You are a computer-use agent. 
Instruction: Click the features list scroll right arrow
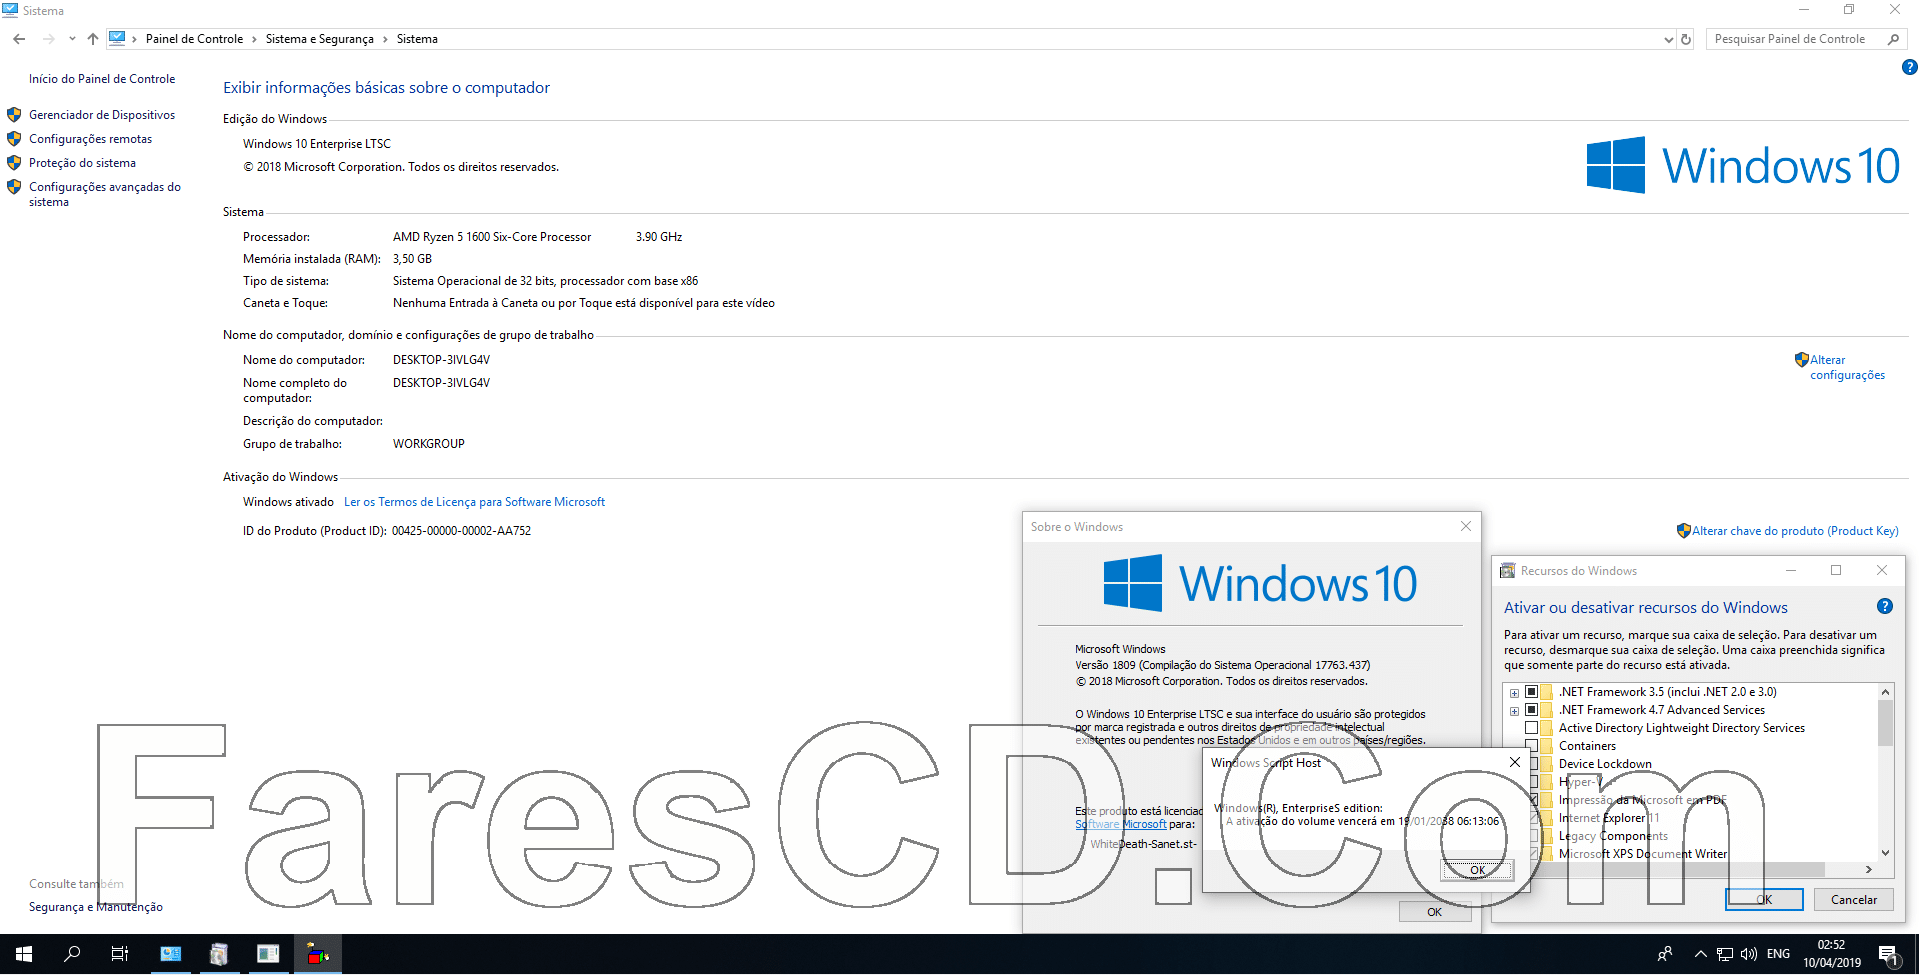click(x=1868, y=870)
